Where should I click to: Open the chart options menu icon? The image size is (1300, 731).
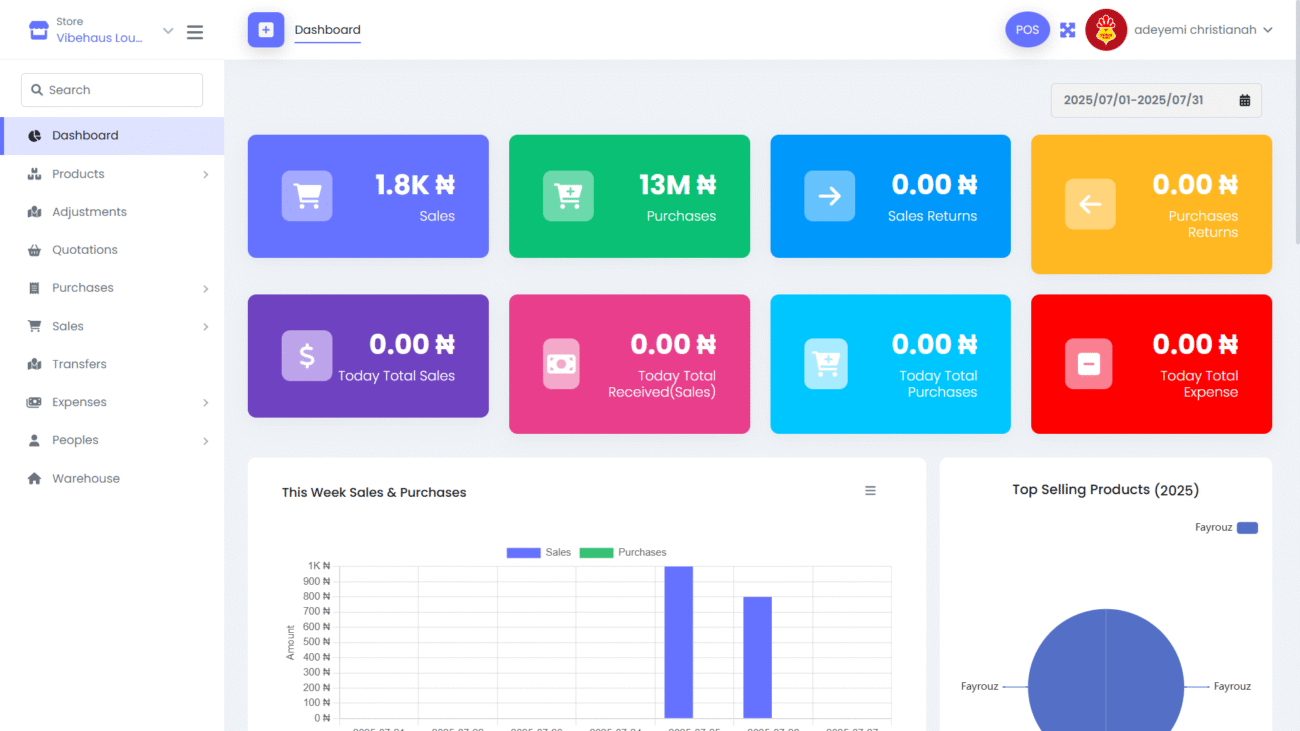click(870, 491)
